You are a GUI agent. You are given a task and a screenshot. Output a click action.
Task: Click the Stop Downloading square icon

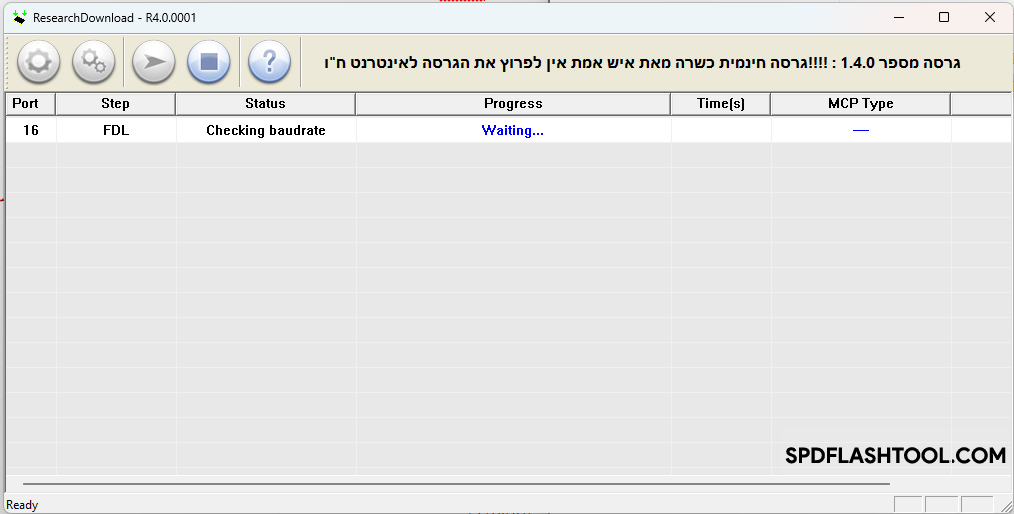click(208, 62)
